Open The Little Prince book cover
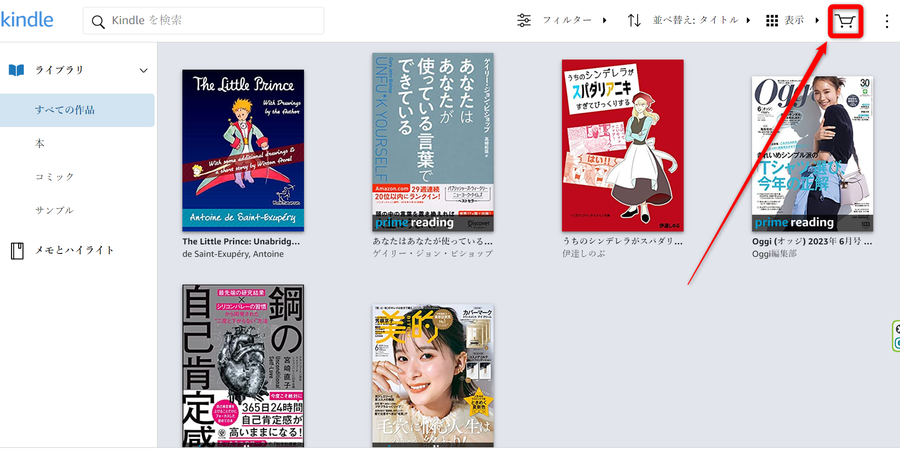900x449 pixels. [x=243, y=150]
